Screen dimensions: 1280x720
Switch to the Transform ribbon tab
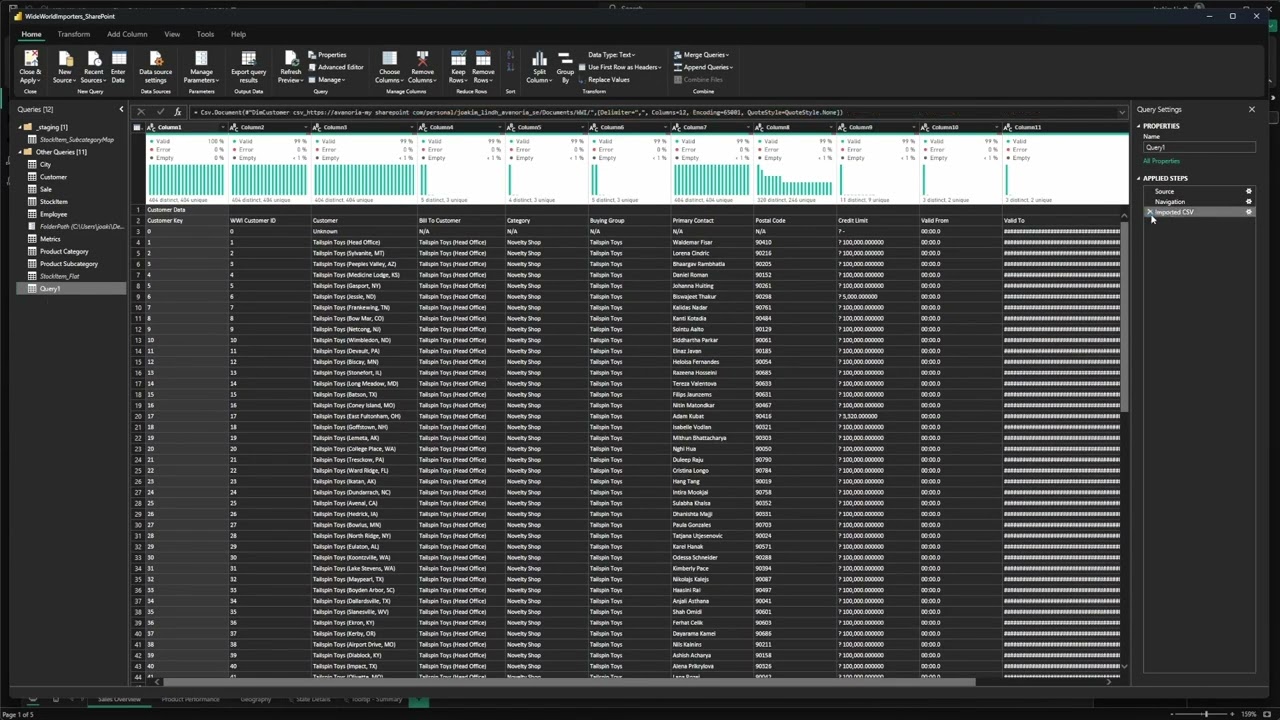point(73,34)
